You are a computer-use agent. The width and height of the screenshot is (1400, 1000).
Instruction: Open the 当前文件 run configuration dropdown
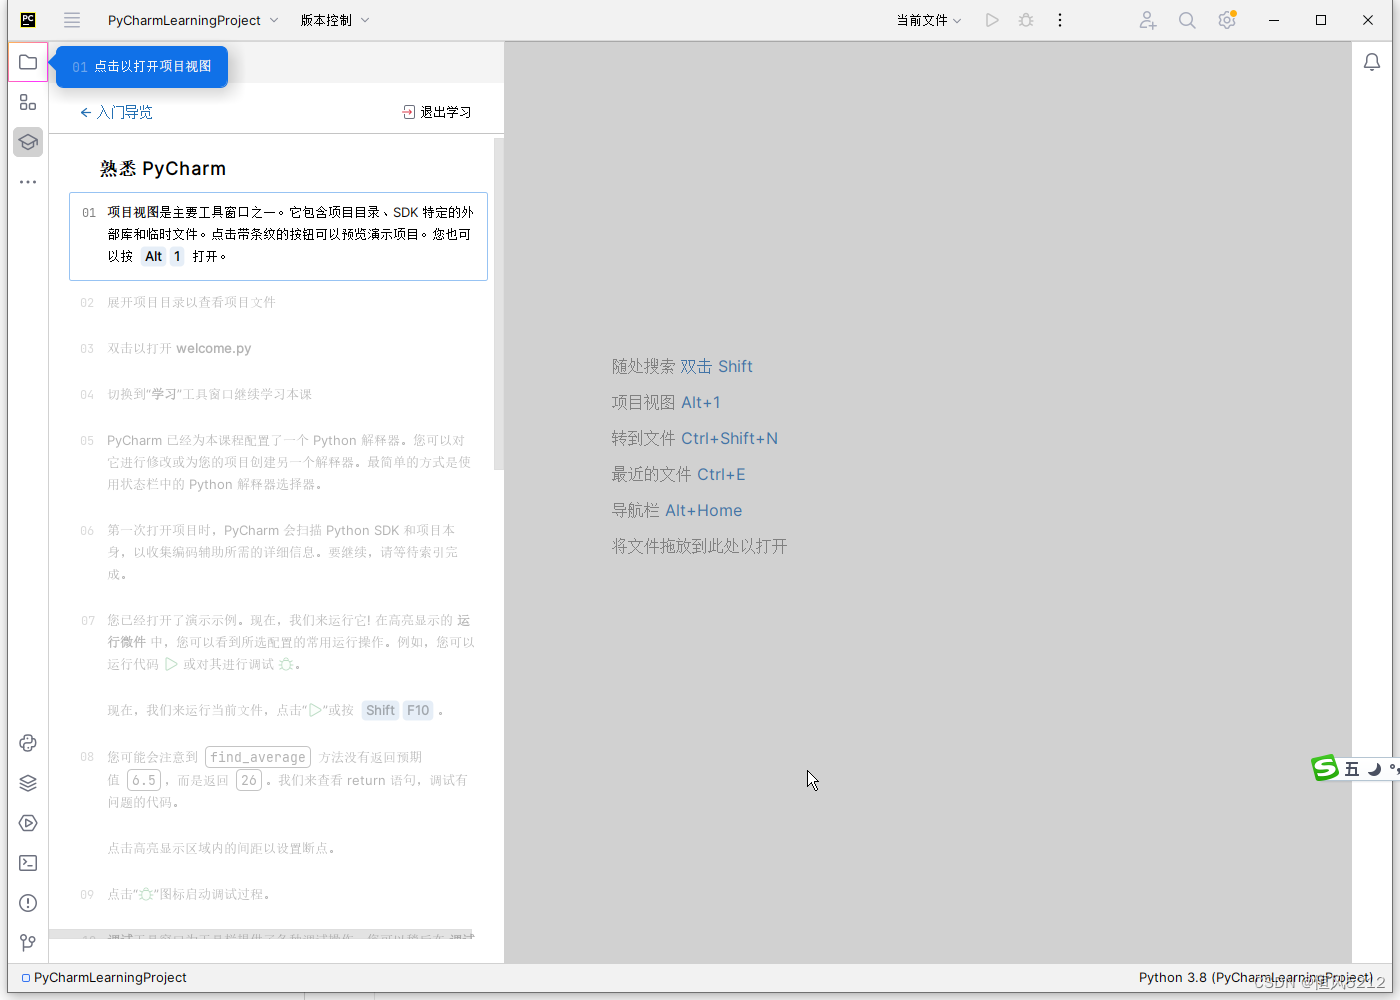coord(928,19)
